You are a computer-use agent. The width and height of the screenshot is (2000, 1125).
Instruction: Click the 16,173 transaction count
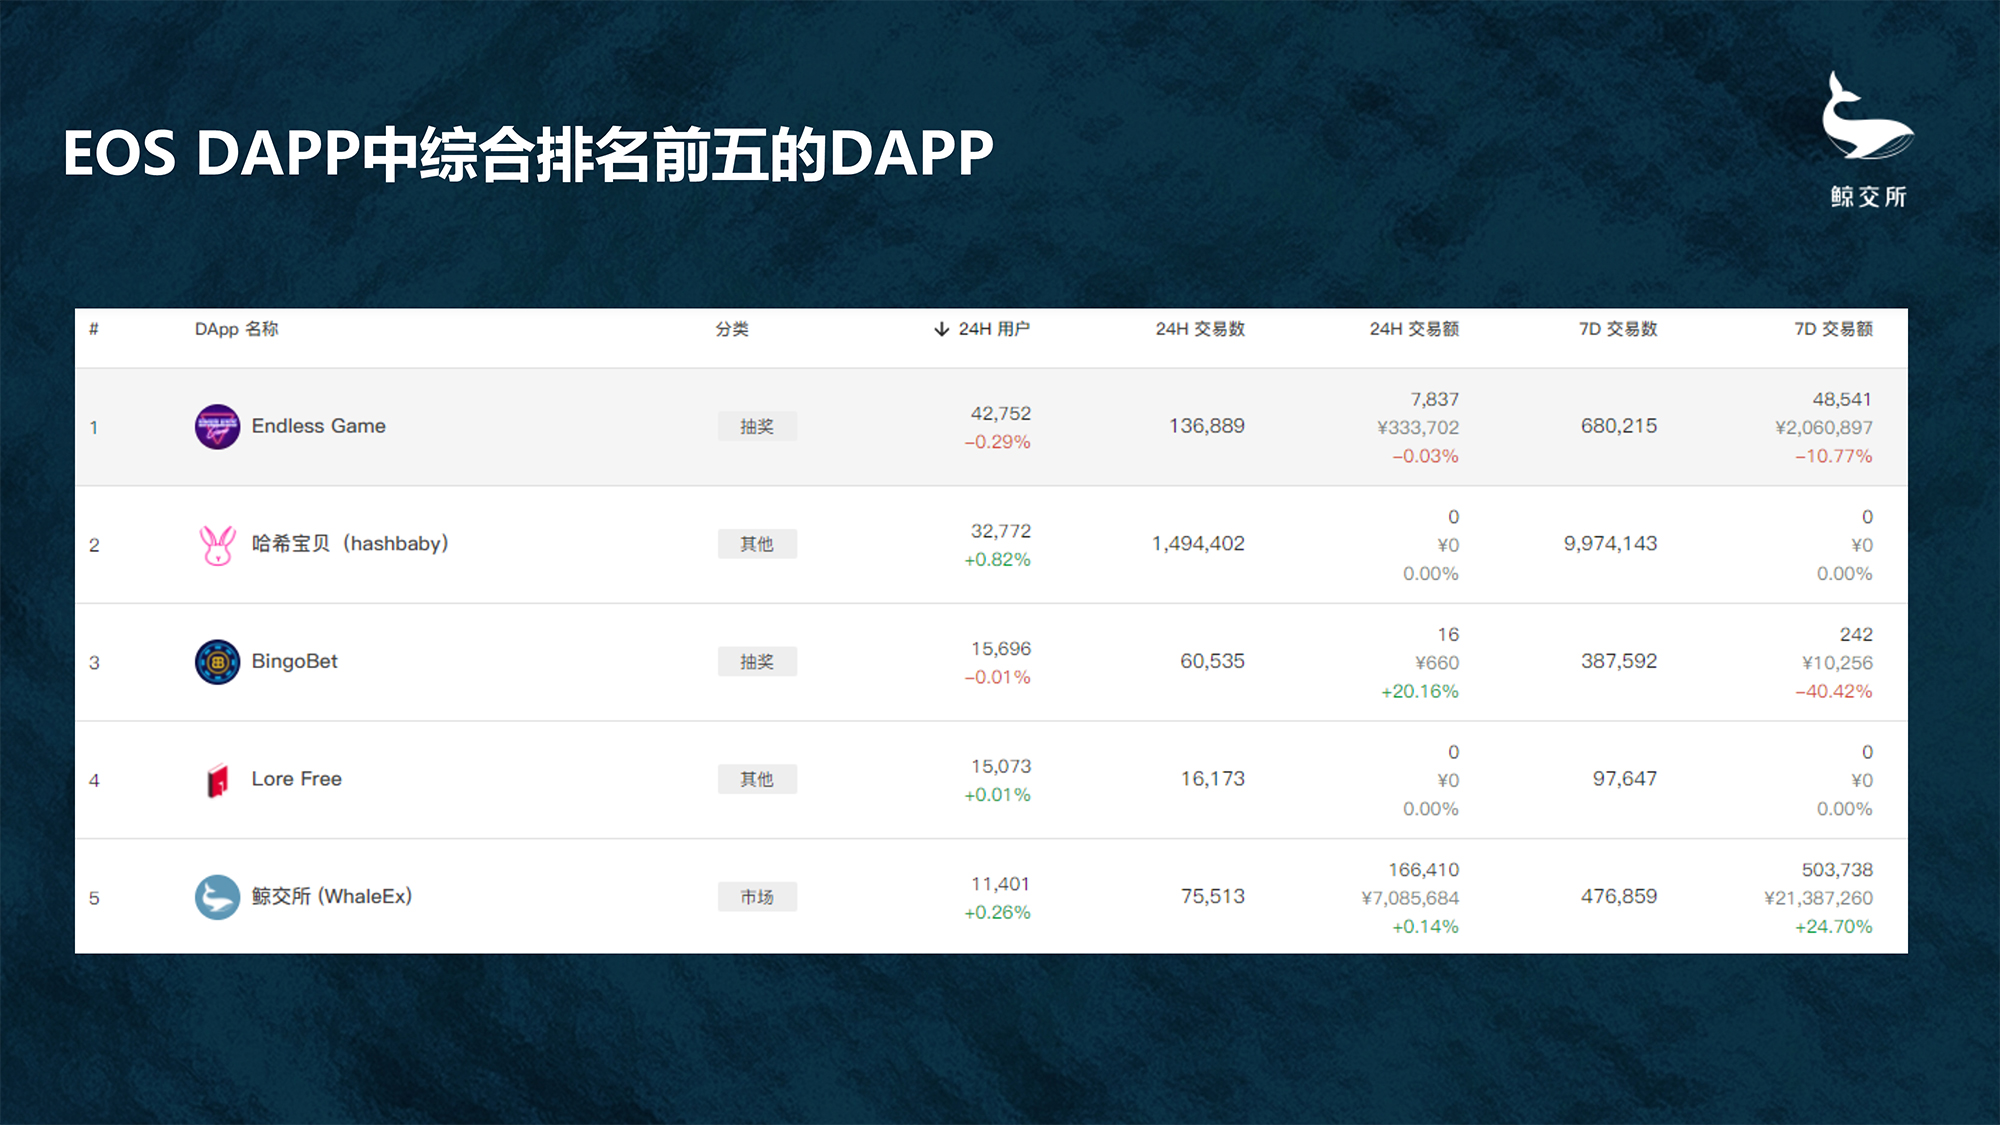(x=1212, y=778)
